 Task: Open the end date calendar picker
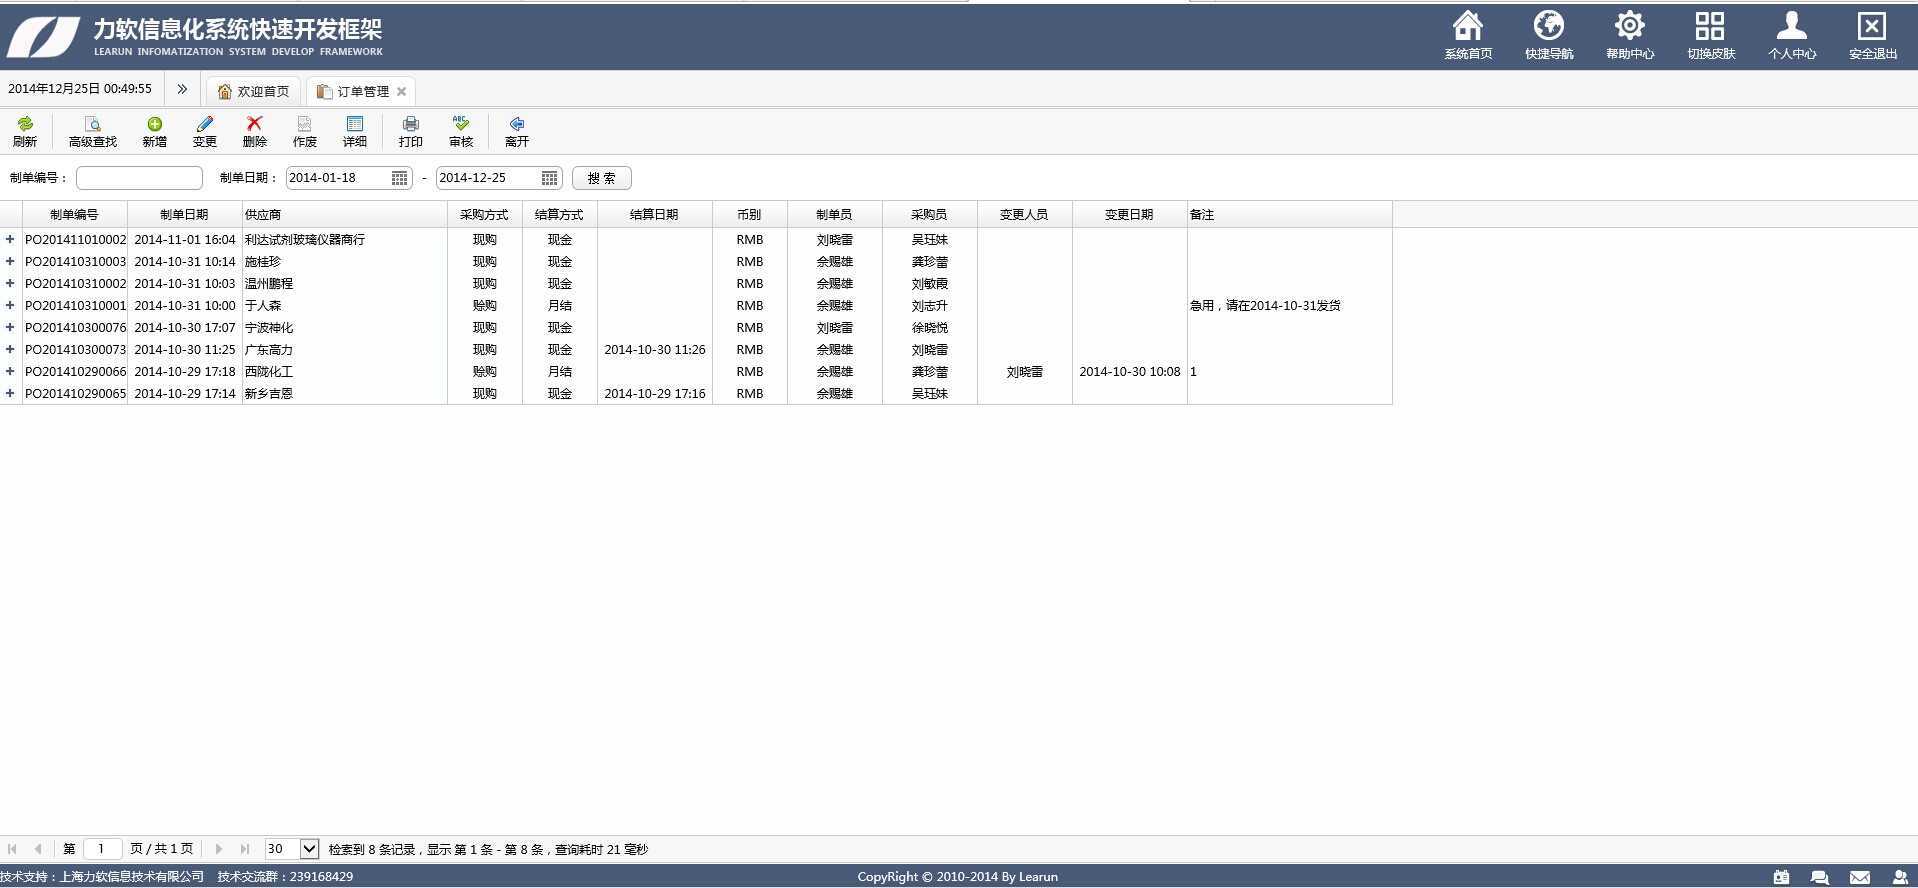549,178
